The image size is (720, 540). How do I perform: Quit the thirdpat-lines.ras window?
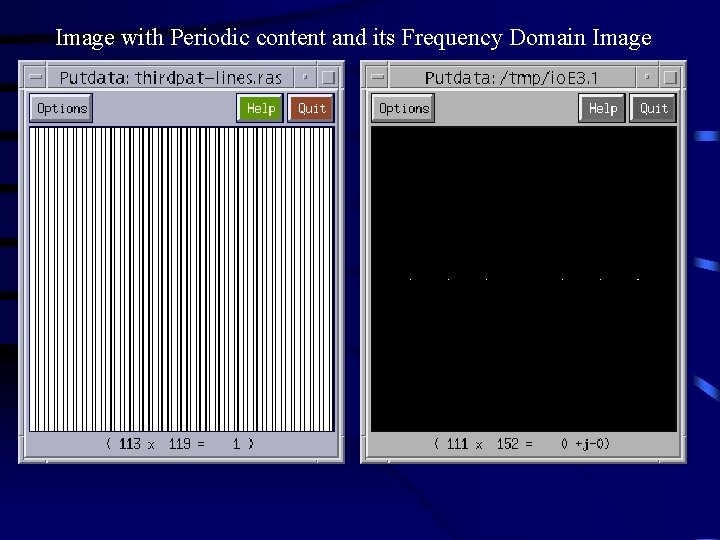point(311,108)
